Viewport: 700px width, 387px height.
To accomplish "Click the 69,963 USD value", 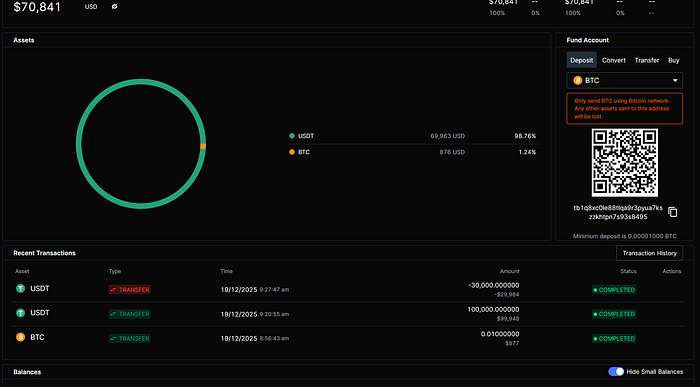I will [x=447, y=136].
